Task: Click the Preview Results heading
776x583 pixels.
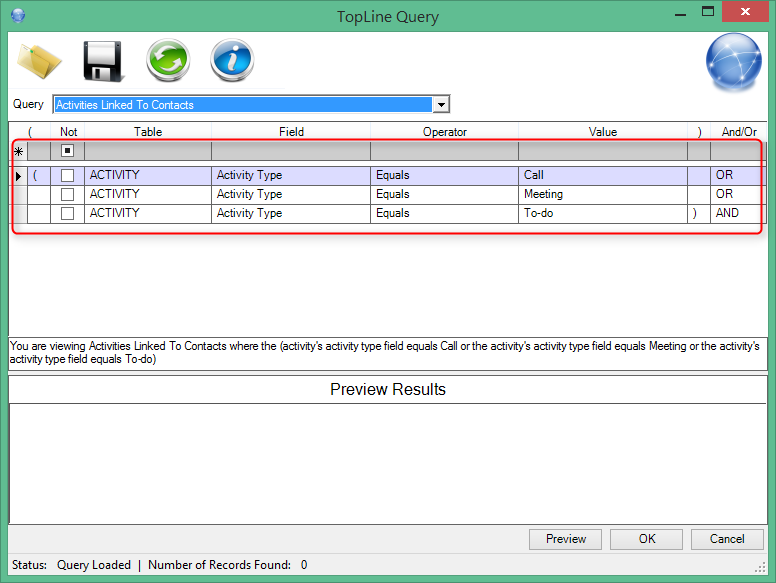Action: click(388, 389)
